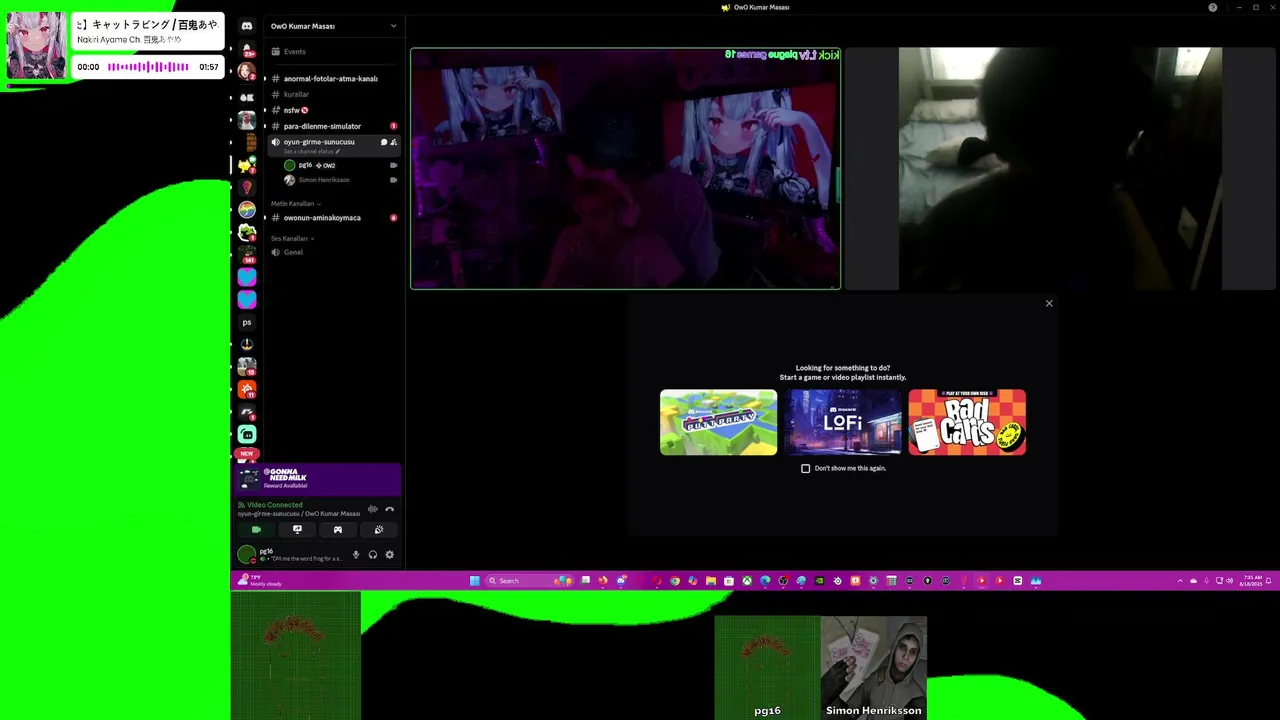The image size is (1280, 720).
Task: Open File Explorer from taskbar
Action: coord(711,581)
